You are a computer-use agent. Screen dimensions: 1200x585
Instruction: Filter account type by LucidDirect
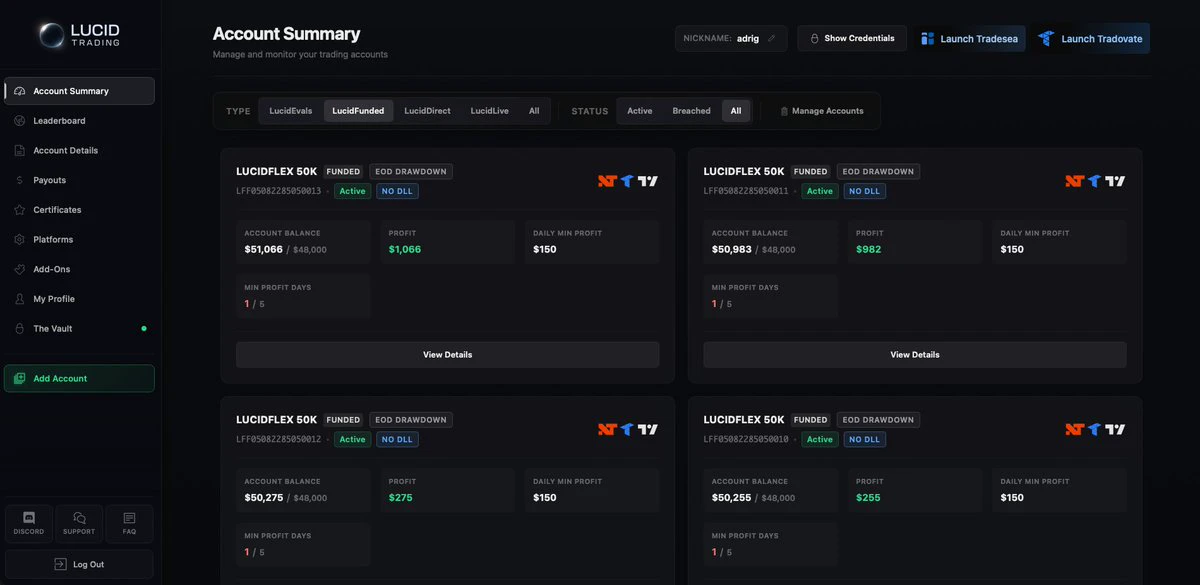[427, 111]
